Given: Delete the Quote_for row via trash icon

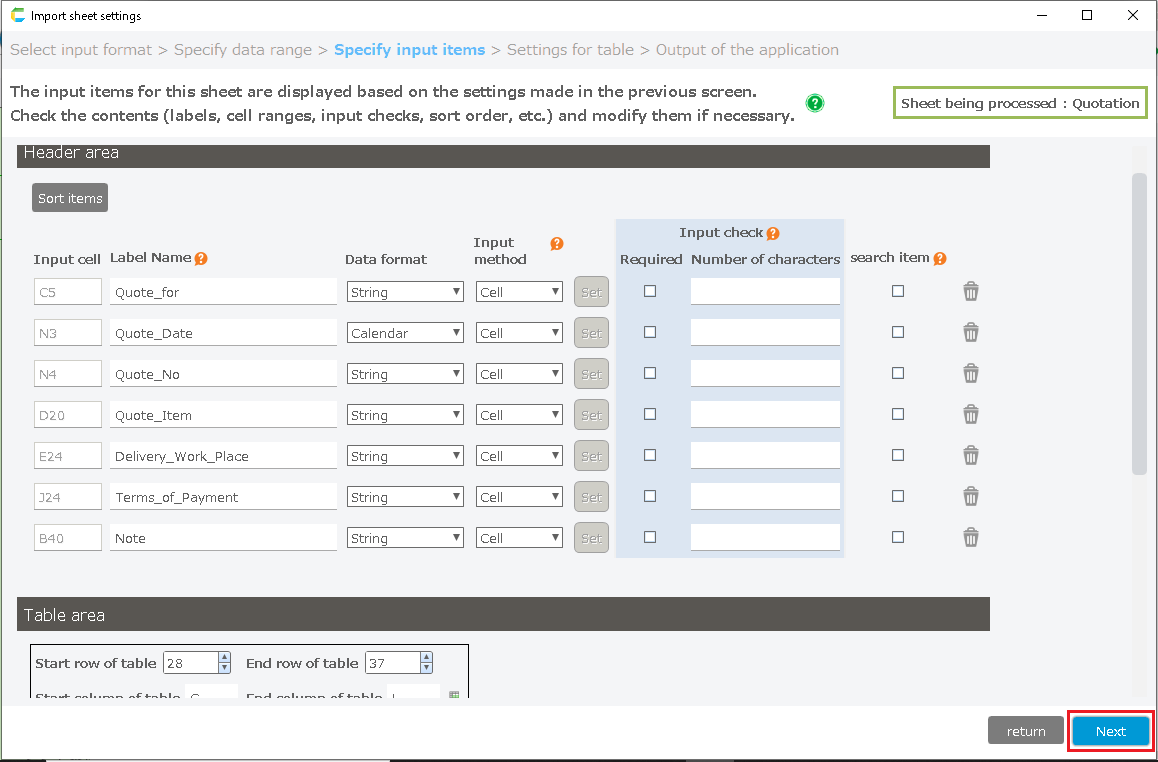Looking at the screenshot, I should 970,291.
